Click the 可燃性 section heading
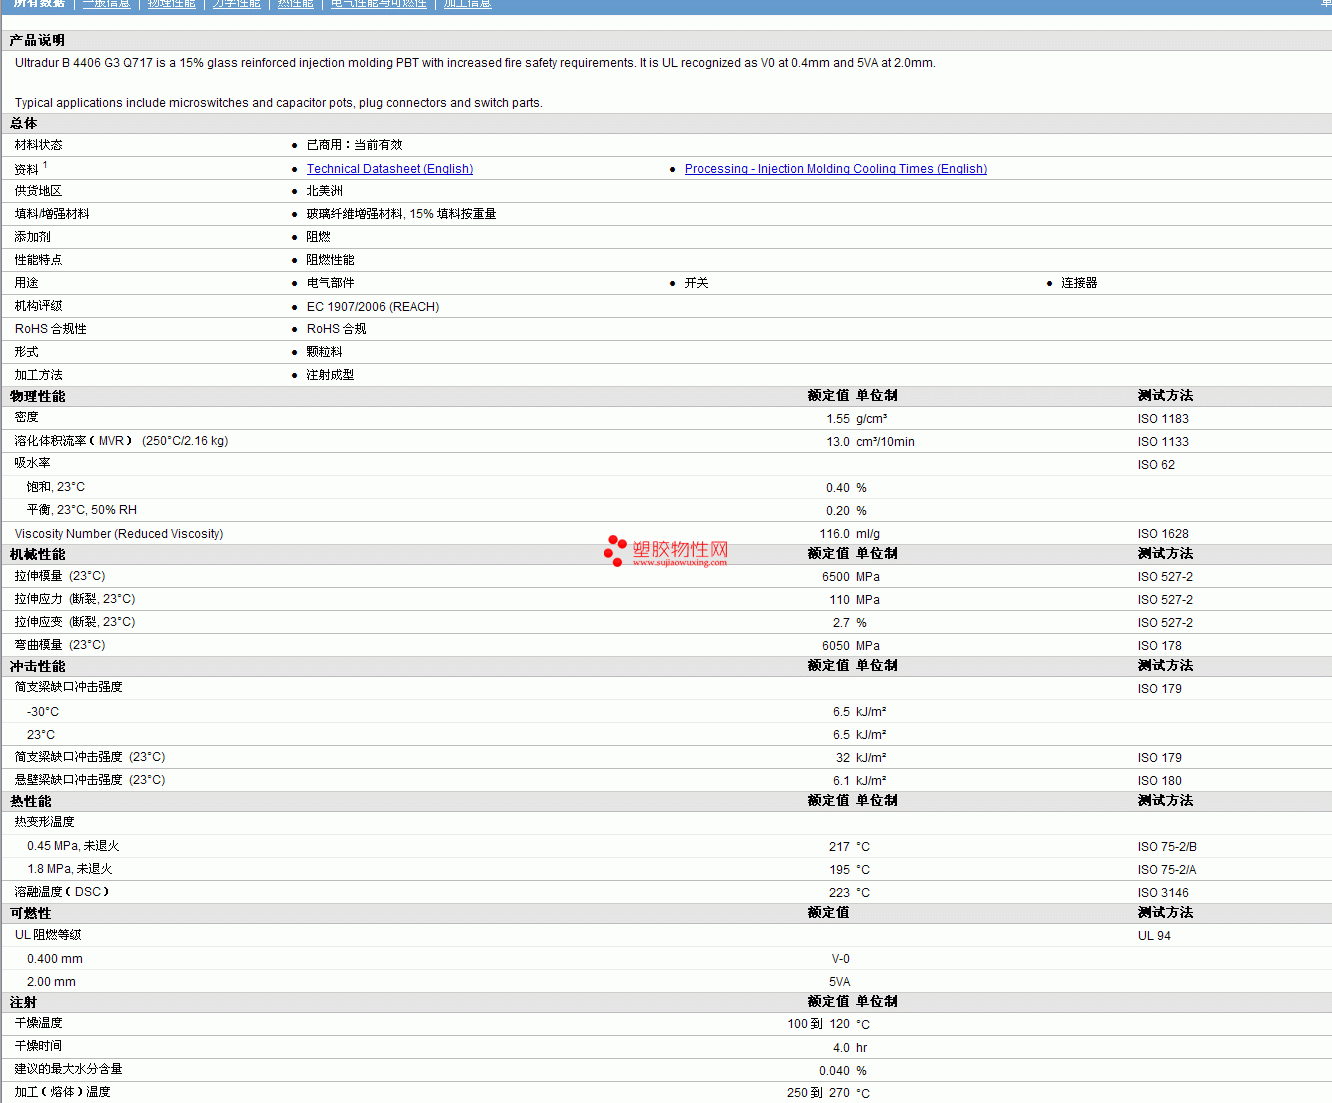 [31, 913]
